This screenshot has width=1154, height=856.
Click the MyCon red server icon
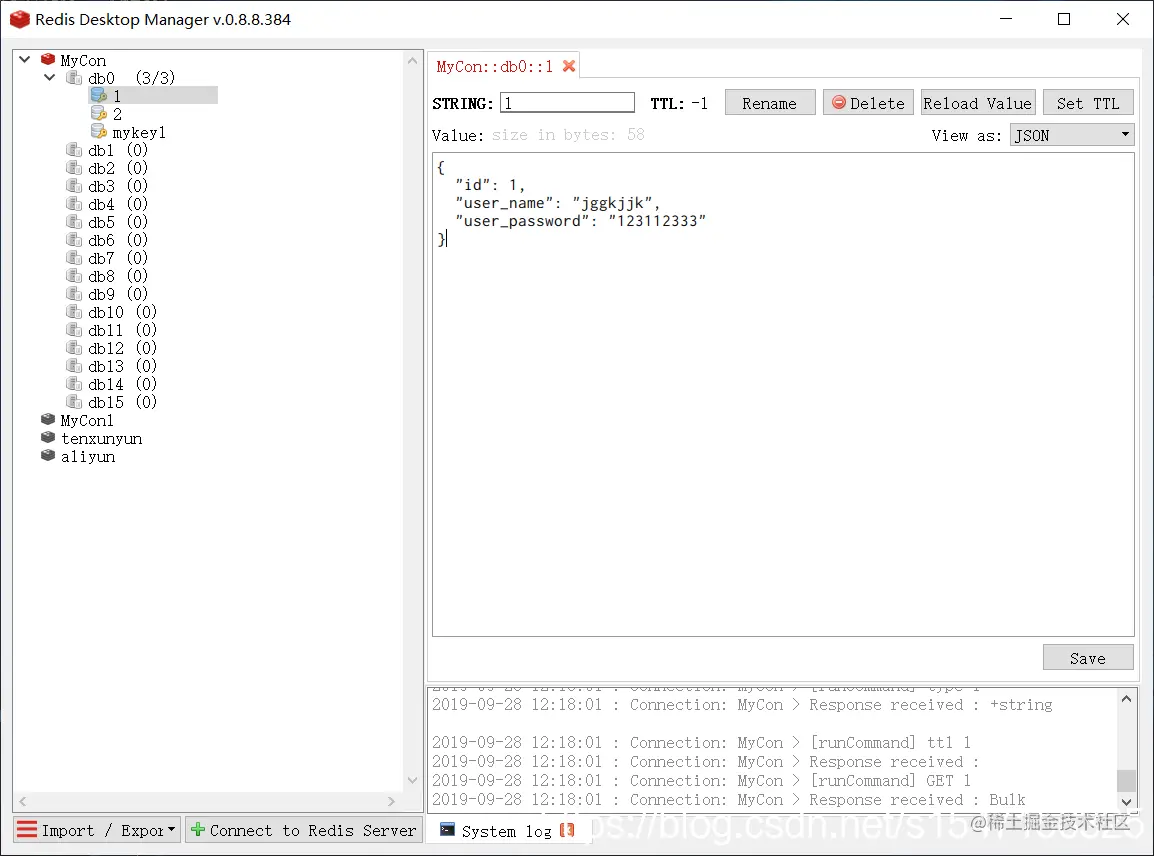[48, 59]
